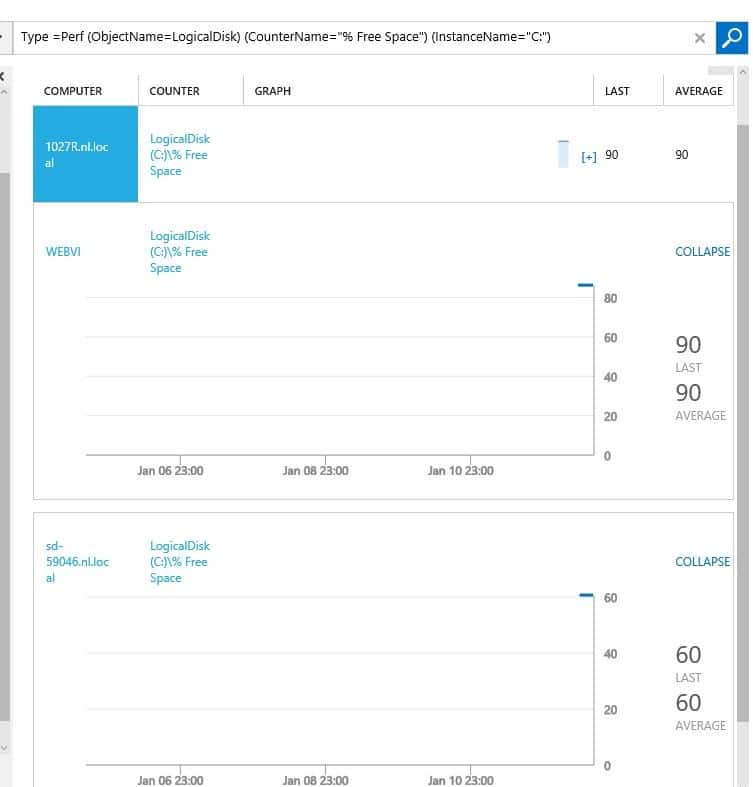Collapse the WEBVI graph panel

tap(702, 252)
